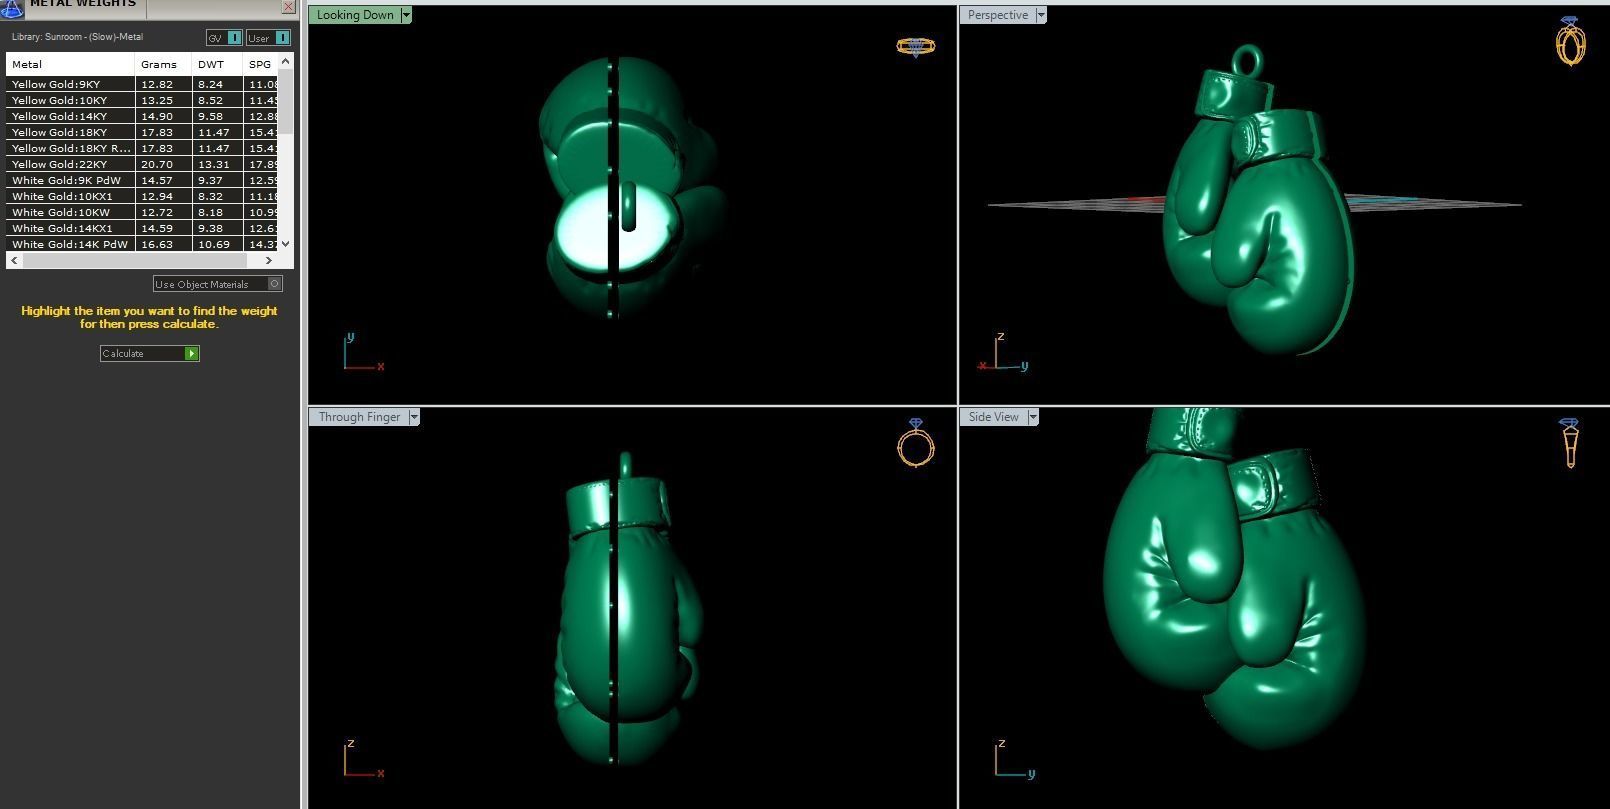
Task: Click the scroll left arrow under metal table
Action: tap(14, 260)
